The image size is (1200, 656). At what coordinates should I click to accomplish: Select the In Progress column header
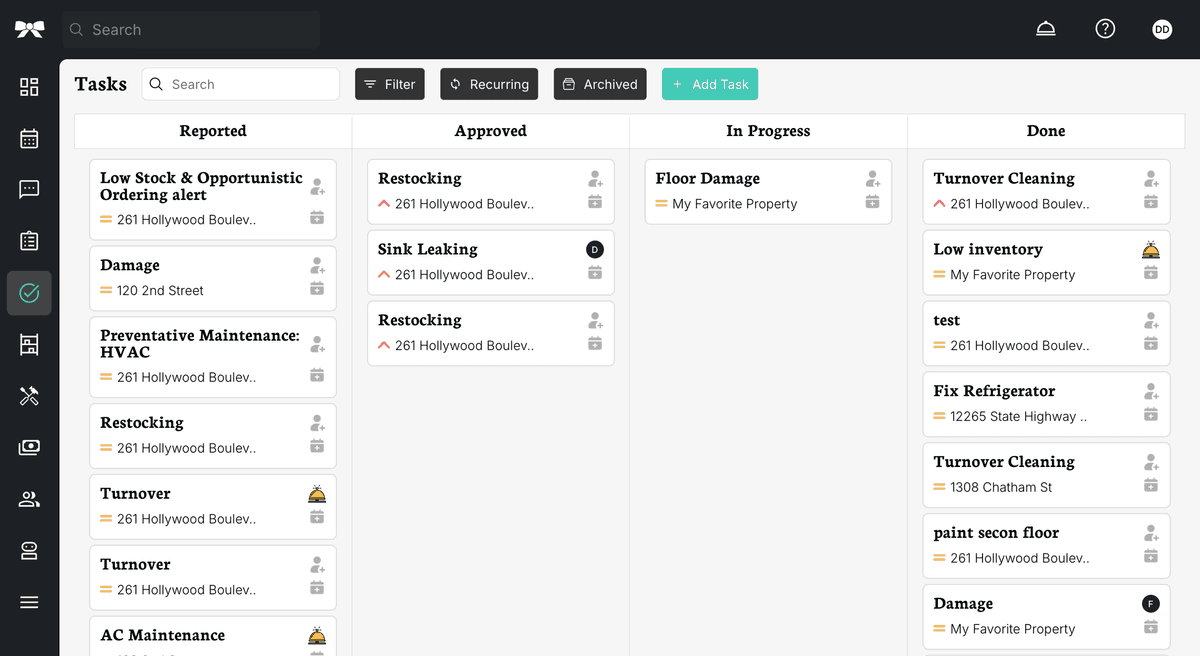tap(768, 130)
